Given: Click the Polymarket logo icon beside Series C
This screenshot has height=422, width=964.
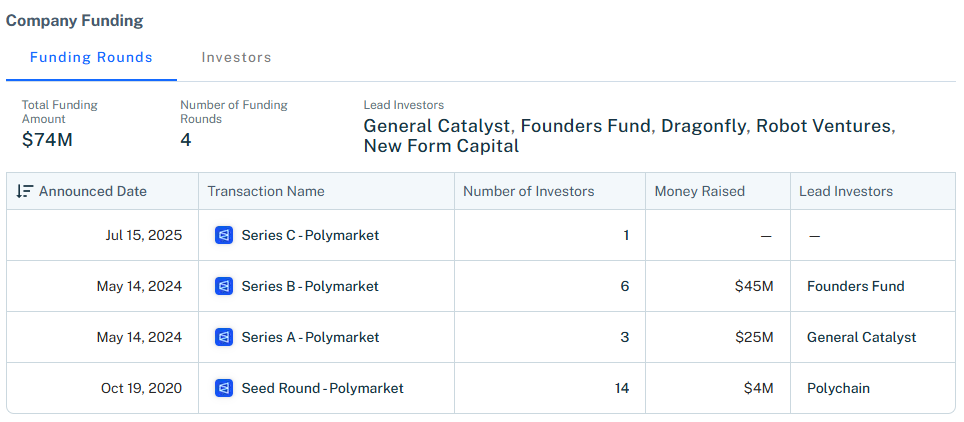Looking at the screenshot, I should [224, 236].
